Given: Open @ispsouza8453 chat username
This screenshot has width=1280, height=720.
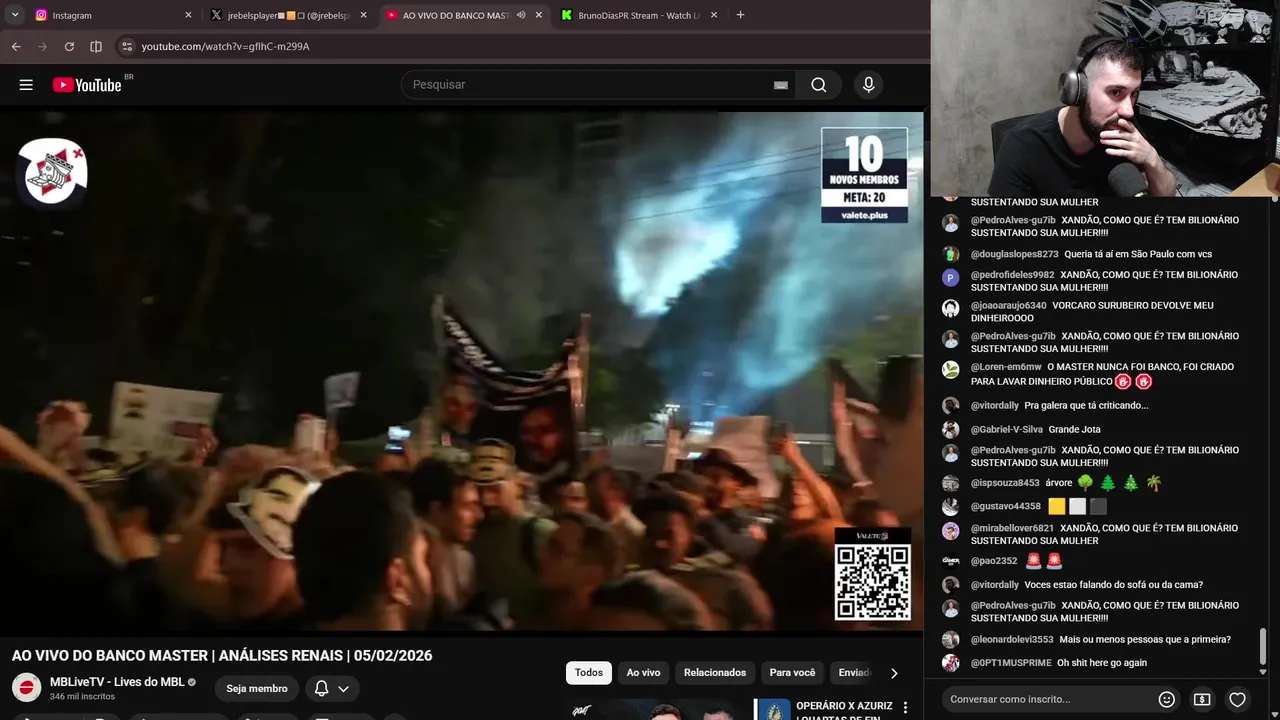Looking at the screenshot, I should click(1005, 483).
